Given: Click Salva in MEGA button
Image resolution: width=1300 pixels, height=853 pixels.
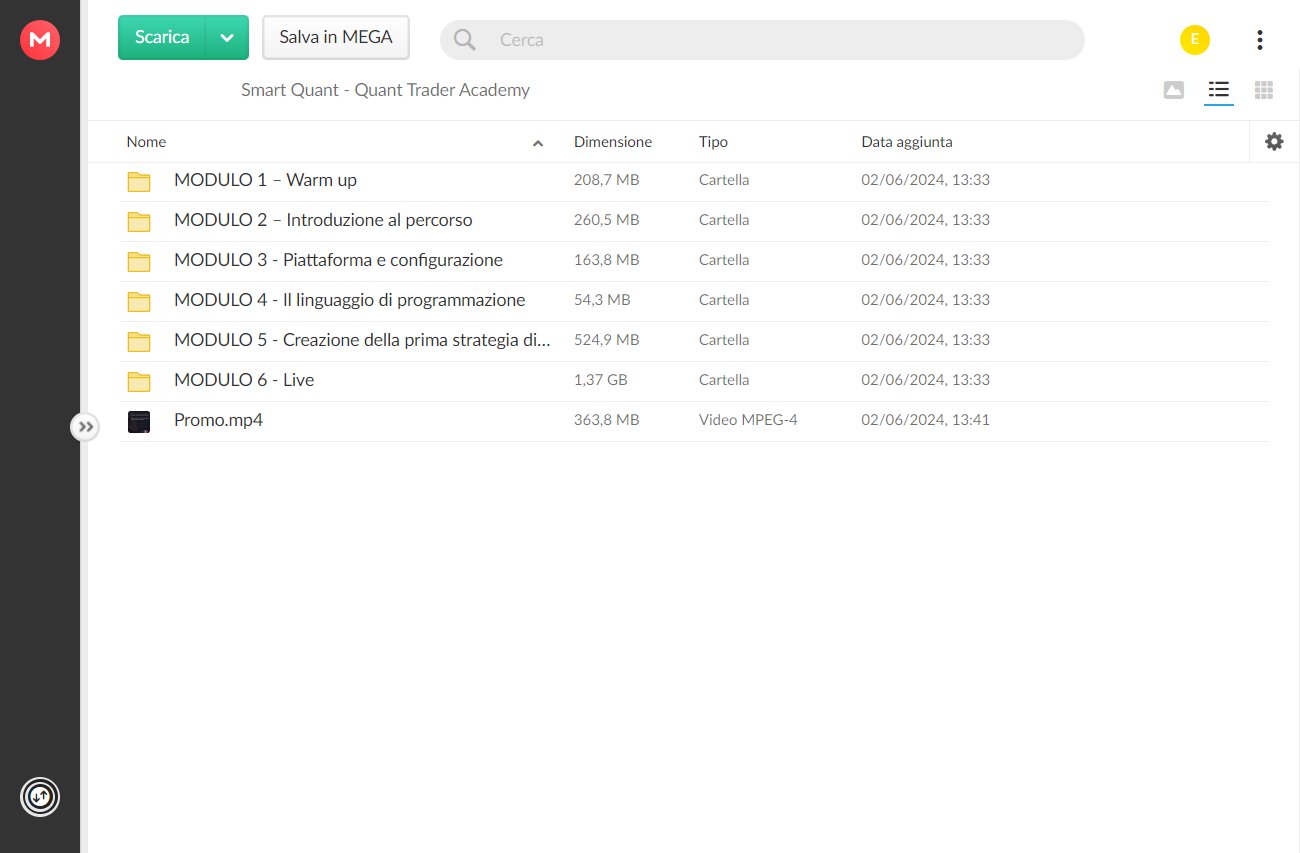Looking at the screenshot, I should pyautogui.click(x=336, y=37).
